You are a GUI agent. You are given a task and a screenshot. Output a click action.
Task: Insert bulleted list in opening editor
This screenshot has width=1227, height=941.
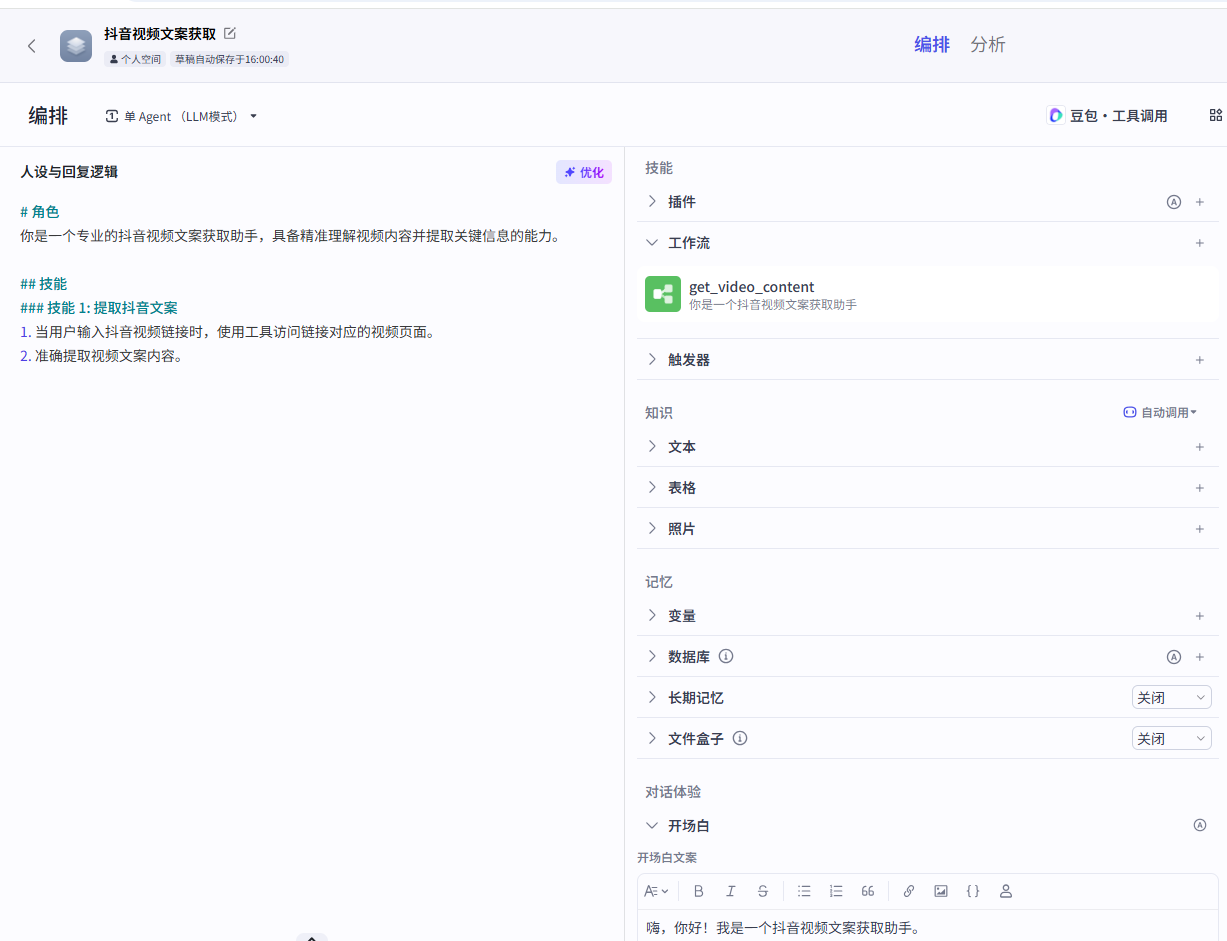[804, 891]
